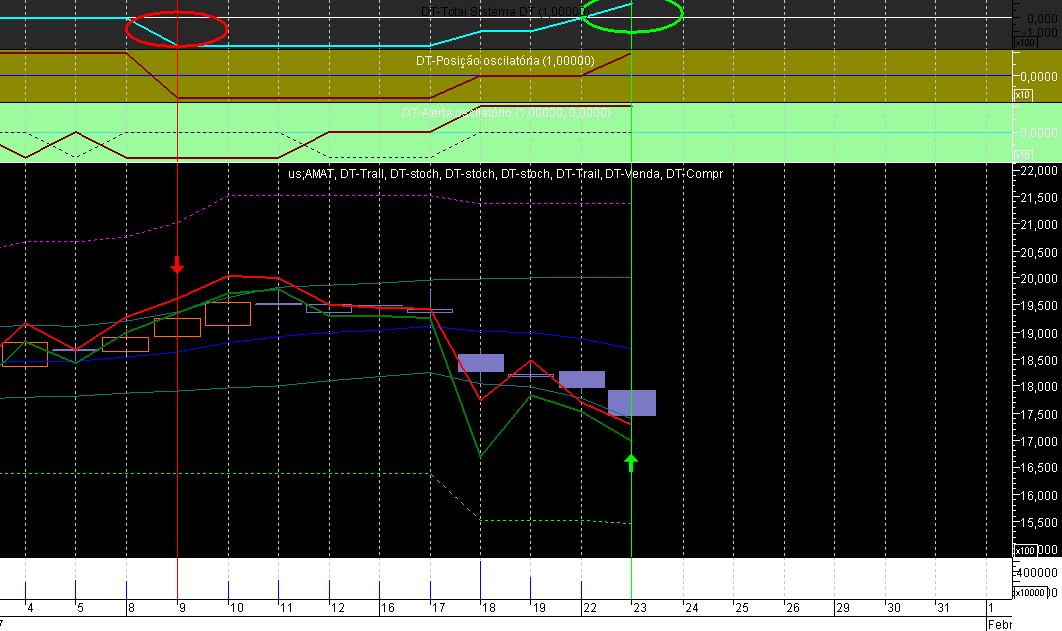Select the orange hollow candle on day 8
This screenshot has height=631, width=1062.
click(125, 344)
